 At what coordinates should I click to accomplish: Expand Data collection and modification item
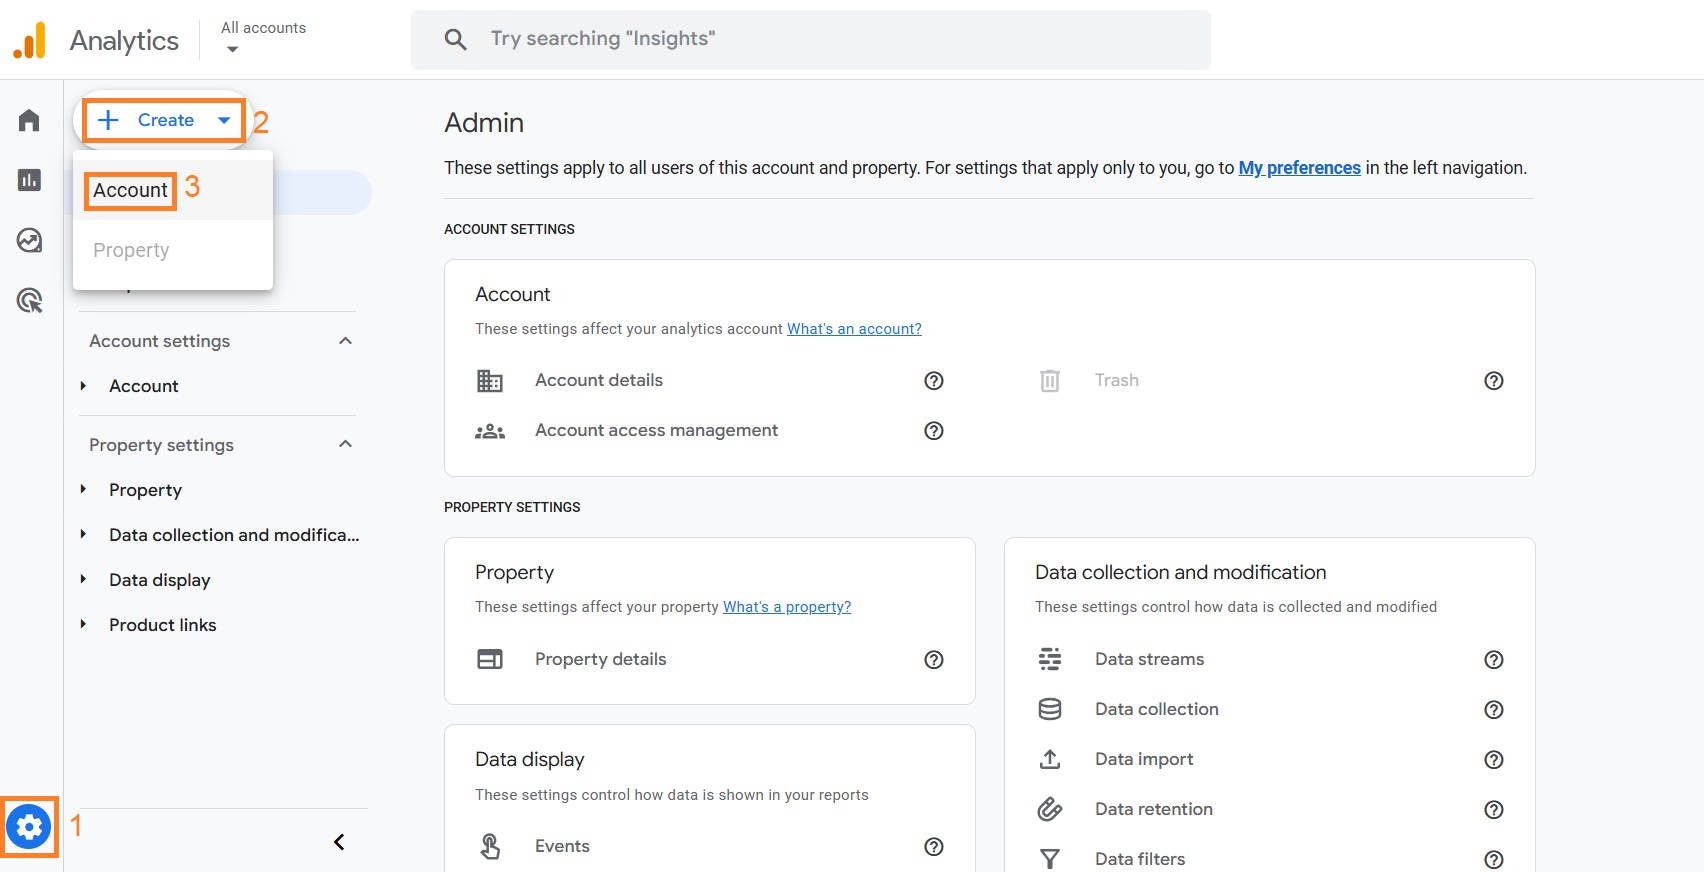(x=84, y=534)
